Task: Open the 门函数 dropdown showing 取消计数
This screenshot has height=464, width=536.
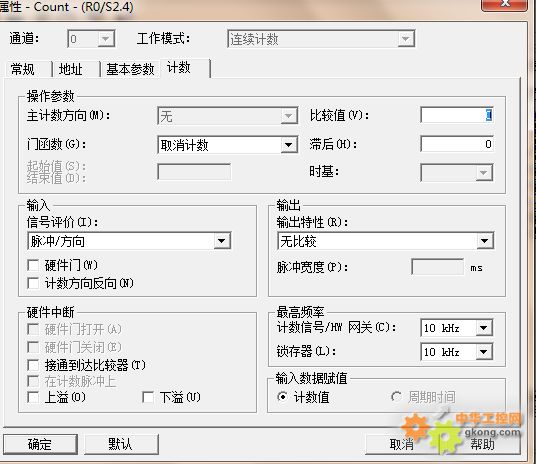Action: click(x=228, y=145)
